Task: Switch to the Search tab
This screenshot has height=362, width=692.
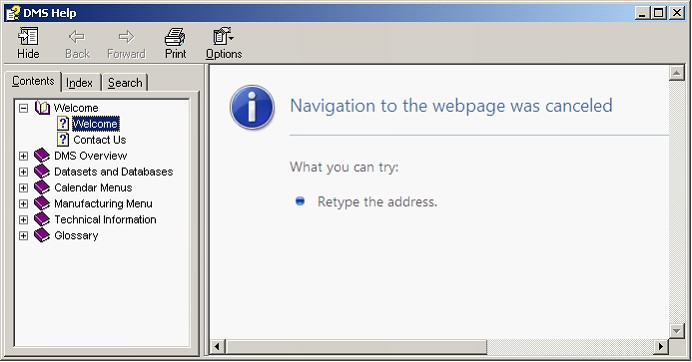Action: (x=125, y=83)
